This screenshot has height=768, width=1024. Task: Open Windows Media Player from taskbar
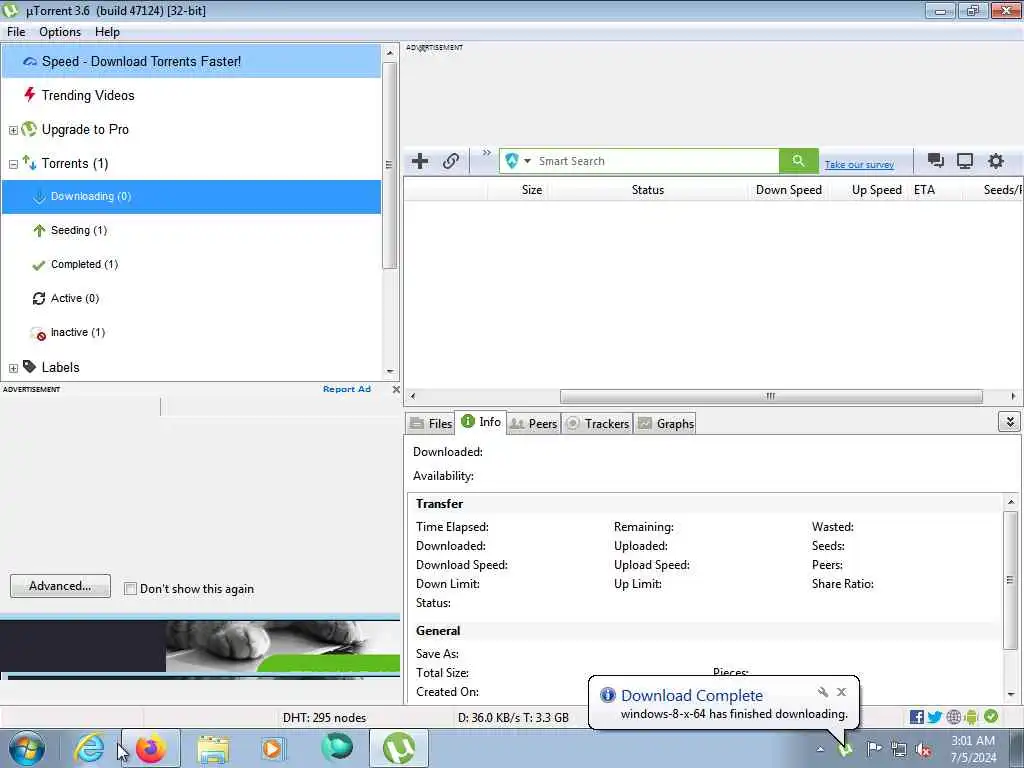pos(273,748)
